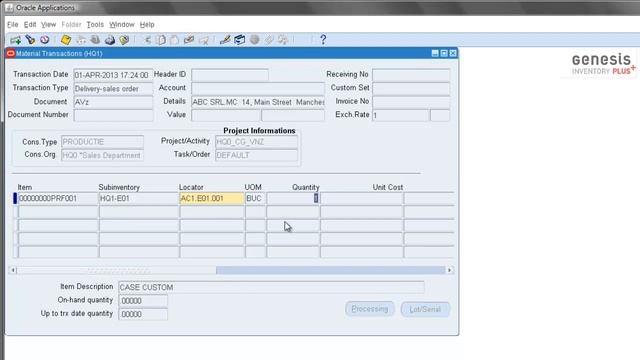Click the Header ID field
Viewport: 640px width, 360px height.
click(x=230, y=75)
